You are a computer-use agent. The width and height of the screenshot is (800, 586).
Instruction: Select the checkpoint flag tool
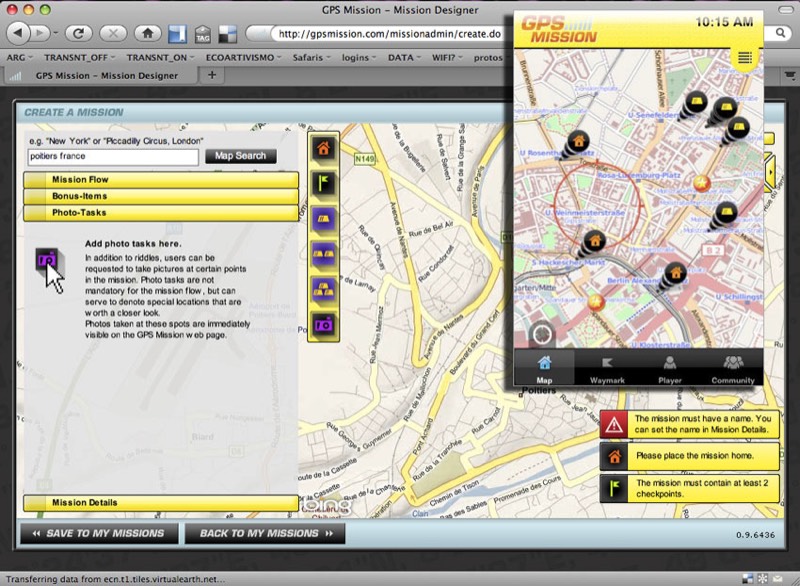pyautogui.click(x=323, y=184)
